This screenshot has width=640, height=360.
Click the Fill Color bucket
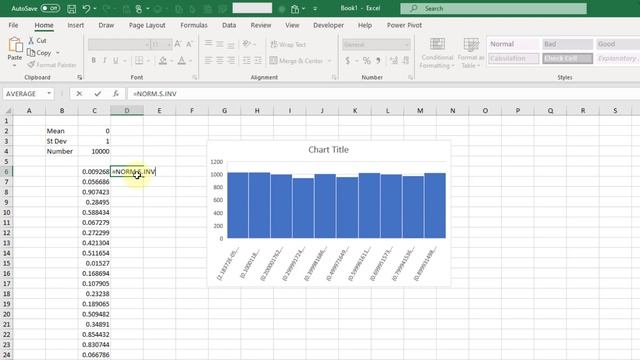163,60
